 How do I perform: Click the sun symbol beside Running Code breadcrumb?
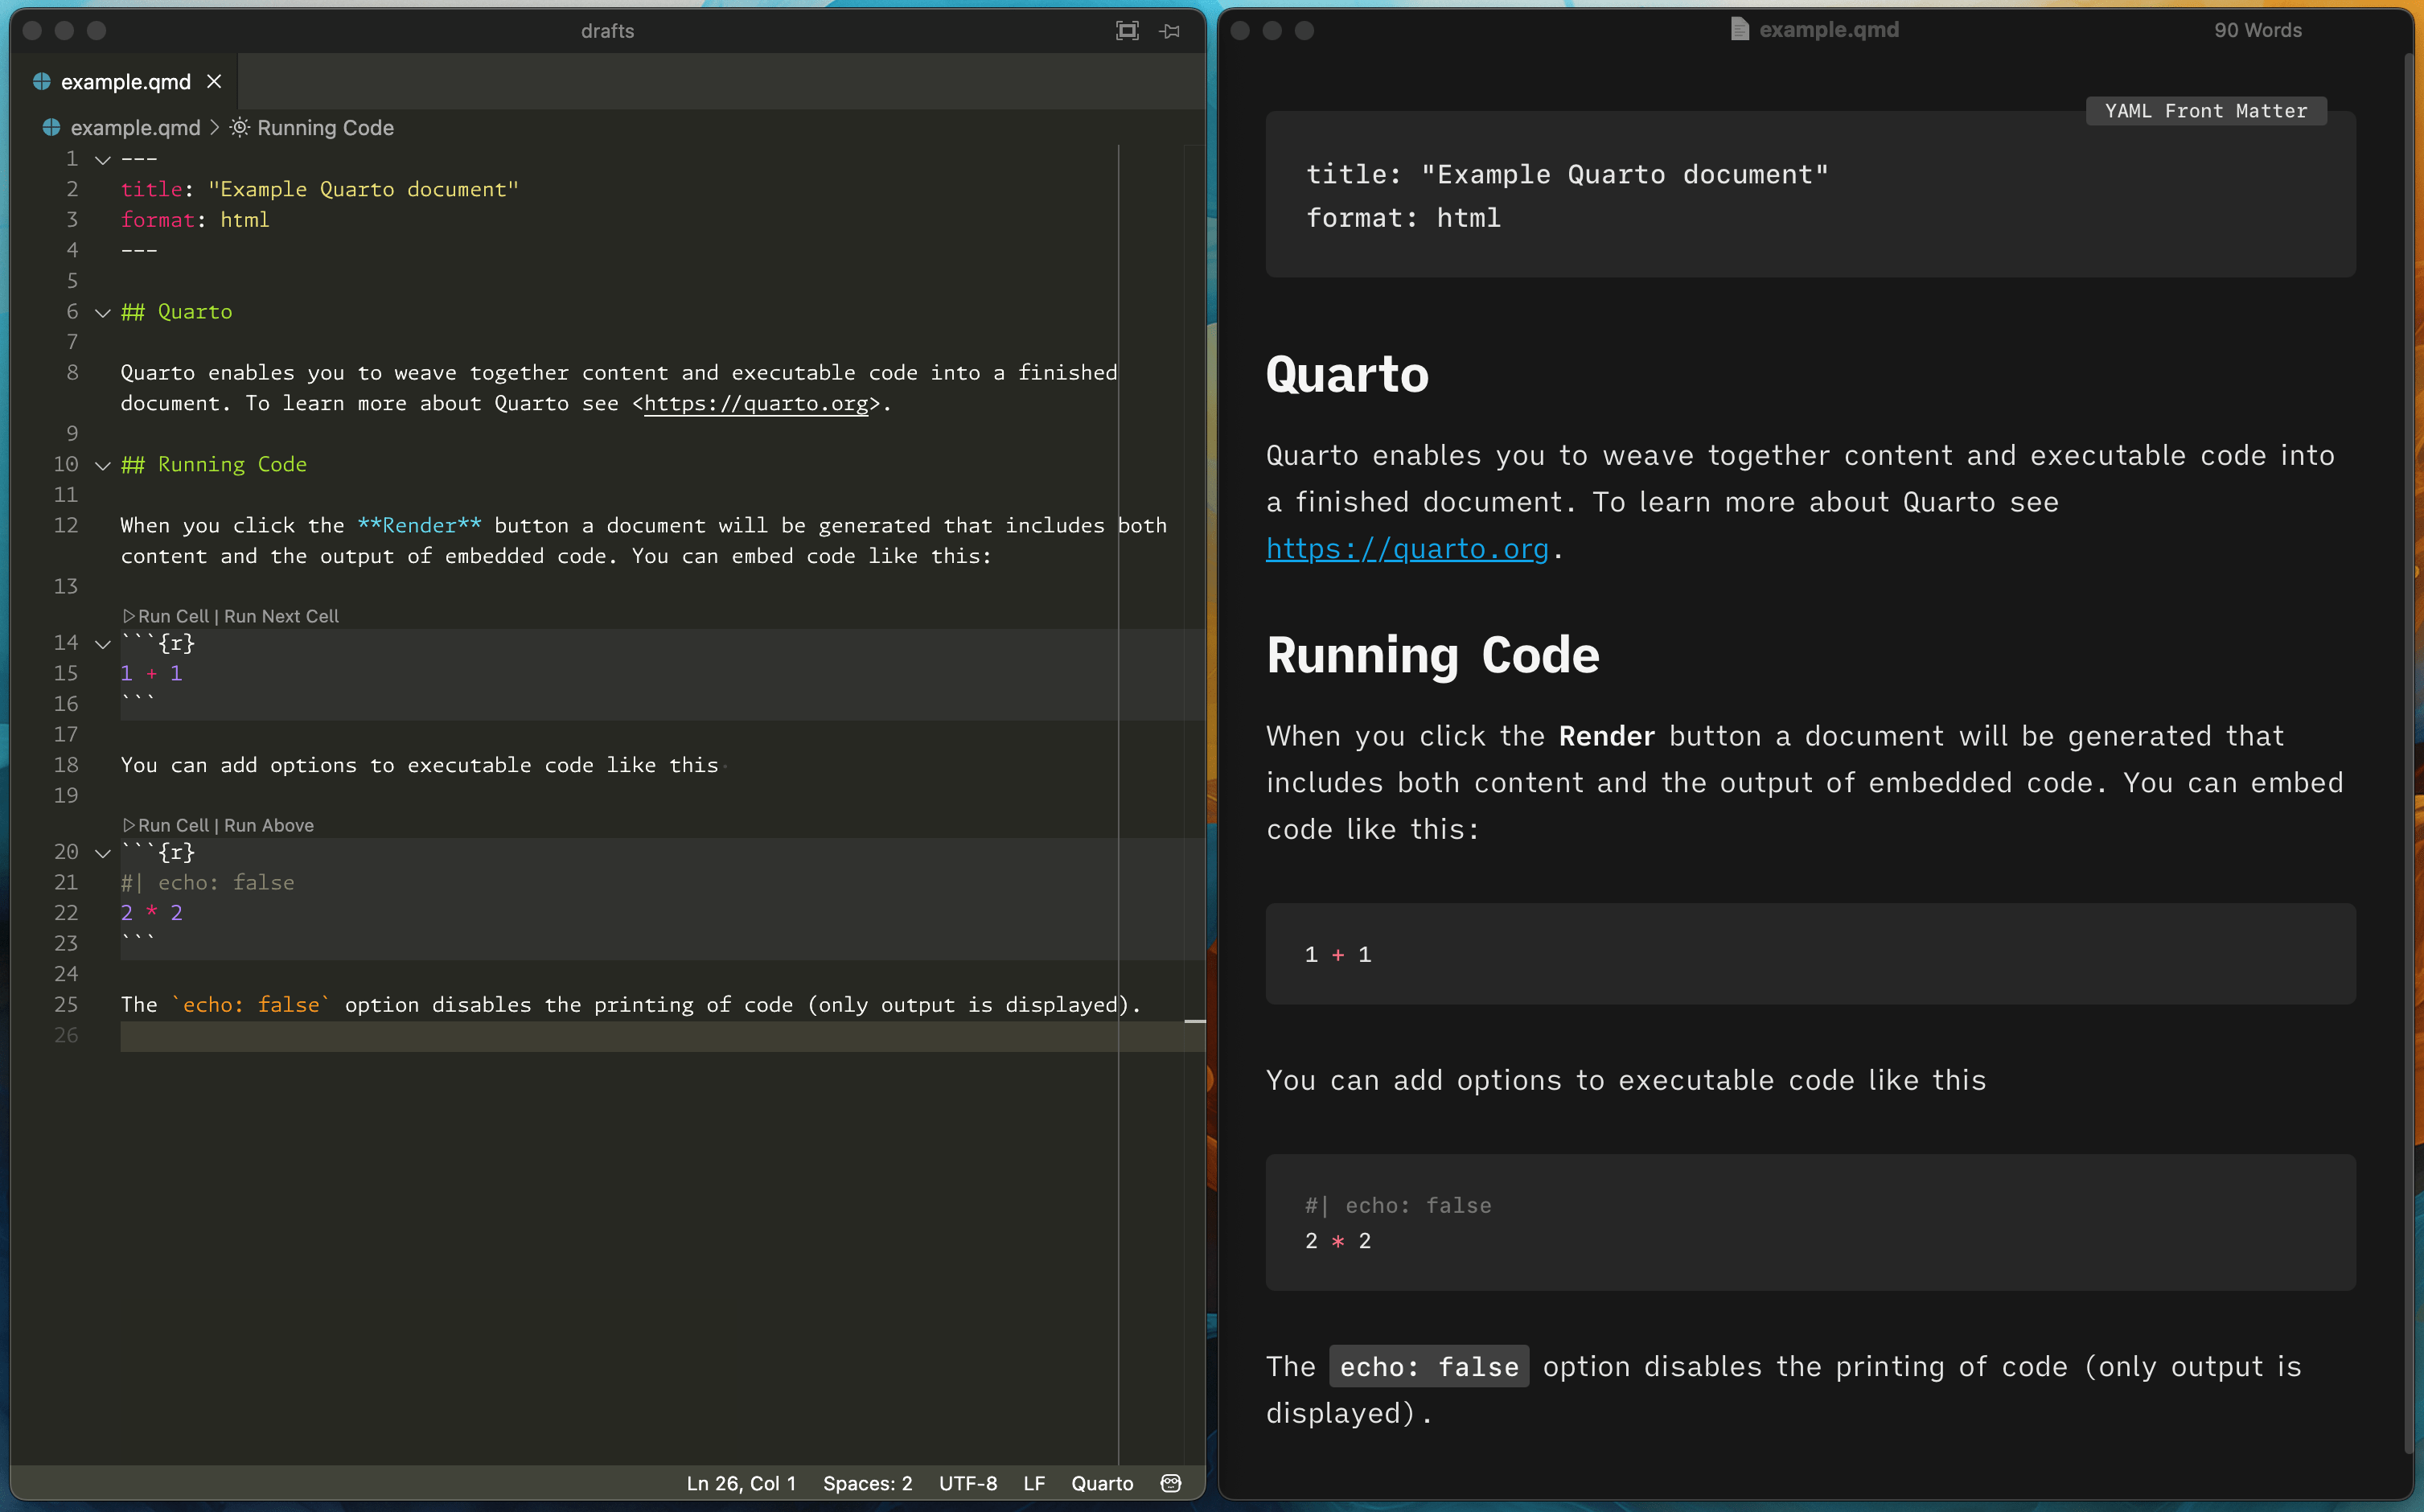pyautogui.click(x=239, y=127)
